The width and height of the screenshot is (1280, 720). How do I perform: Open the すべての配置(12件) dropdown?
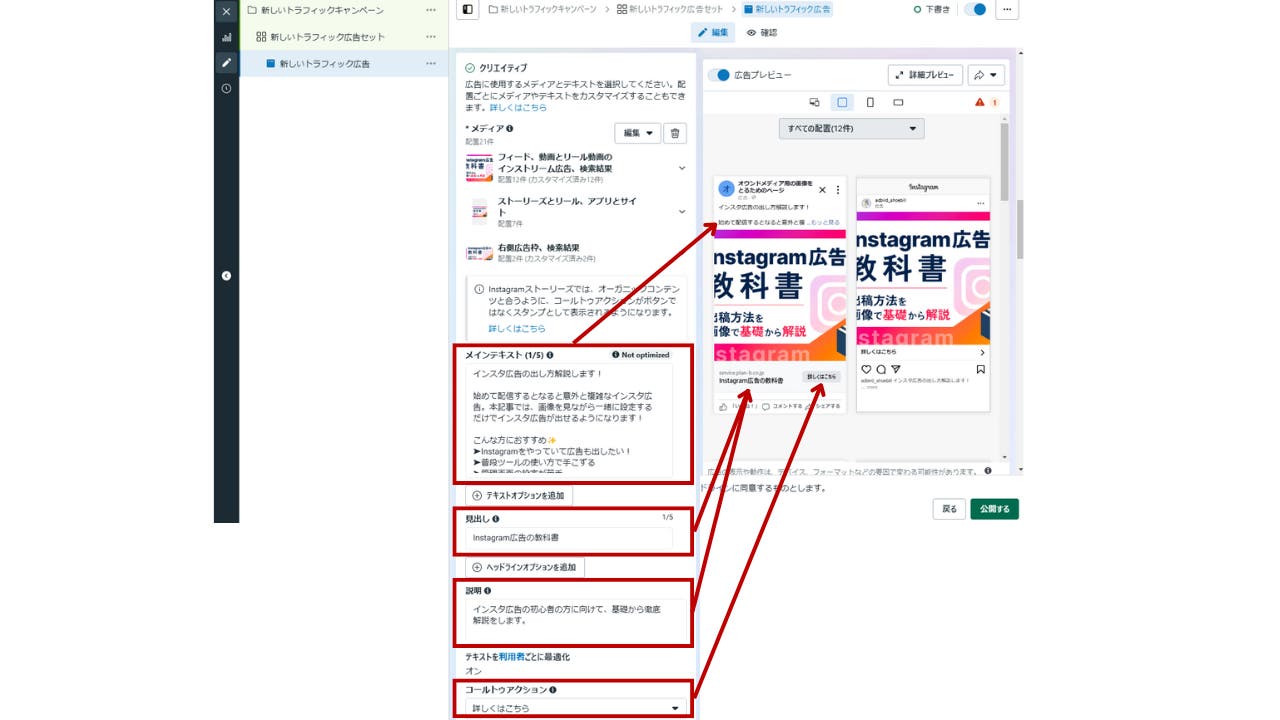tap(850, 128)
